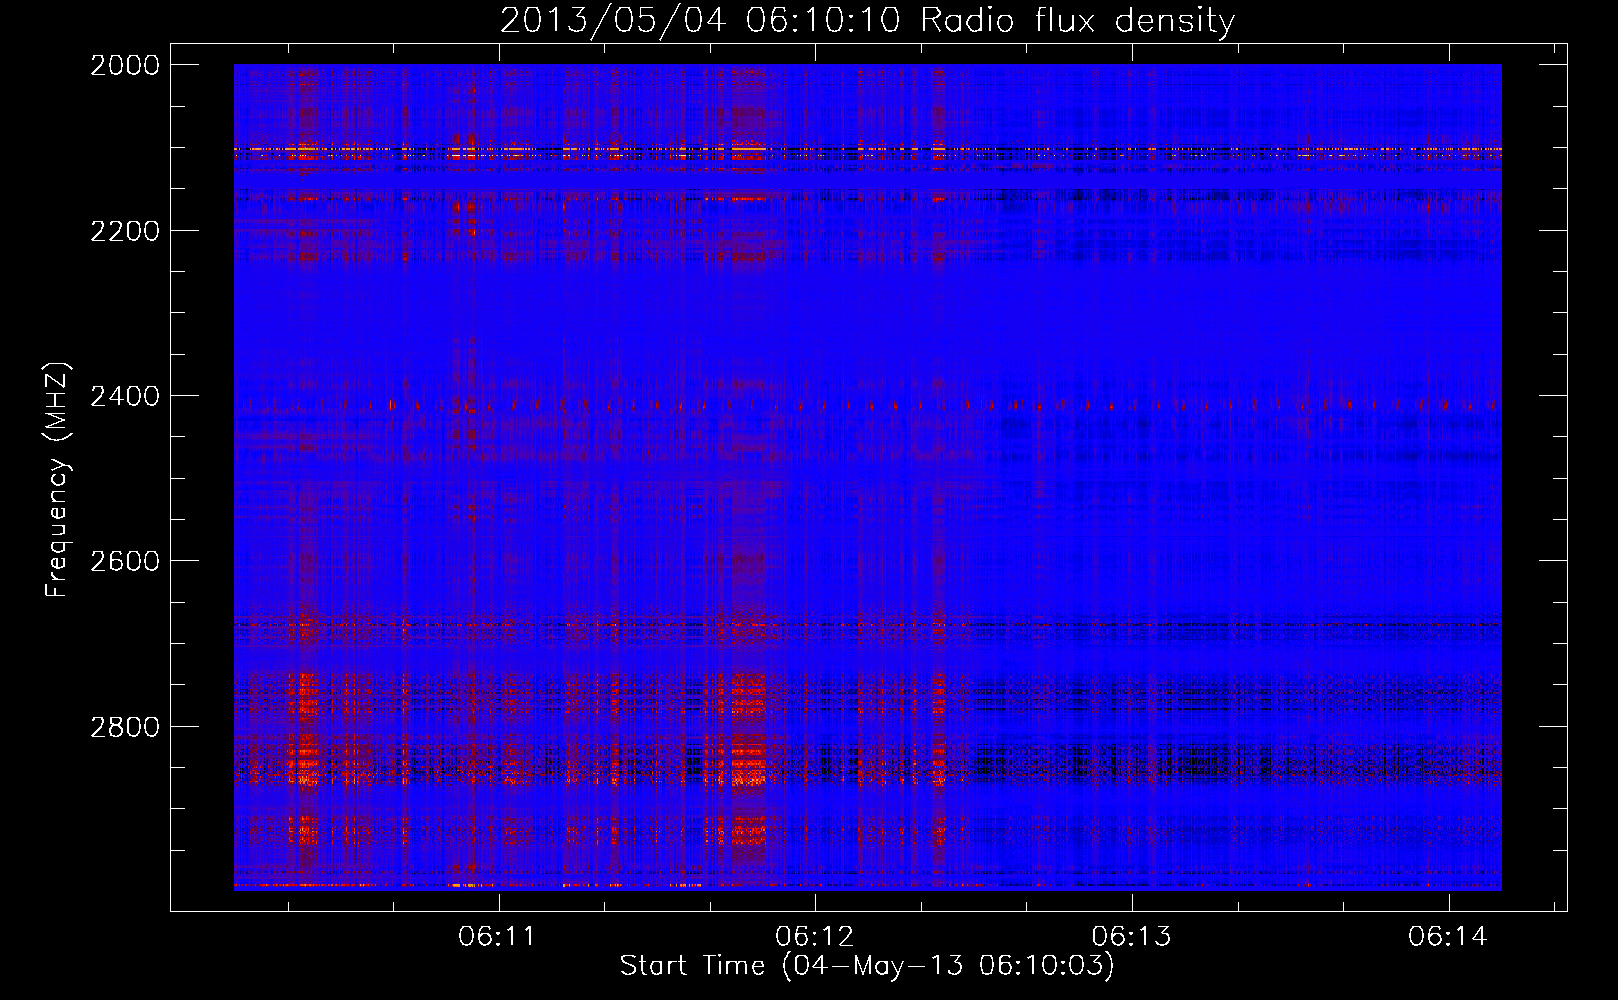This screenshot has width=1618, height=1000.
Task: Select the 2200 frequency tick label
Action: click(125, 231)
